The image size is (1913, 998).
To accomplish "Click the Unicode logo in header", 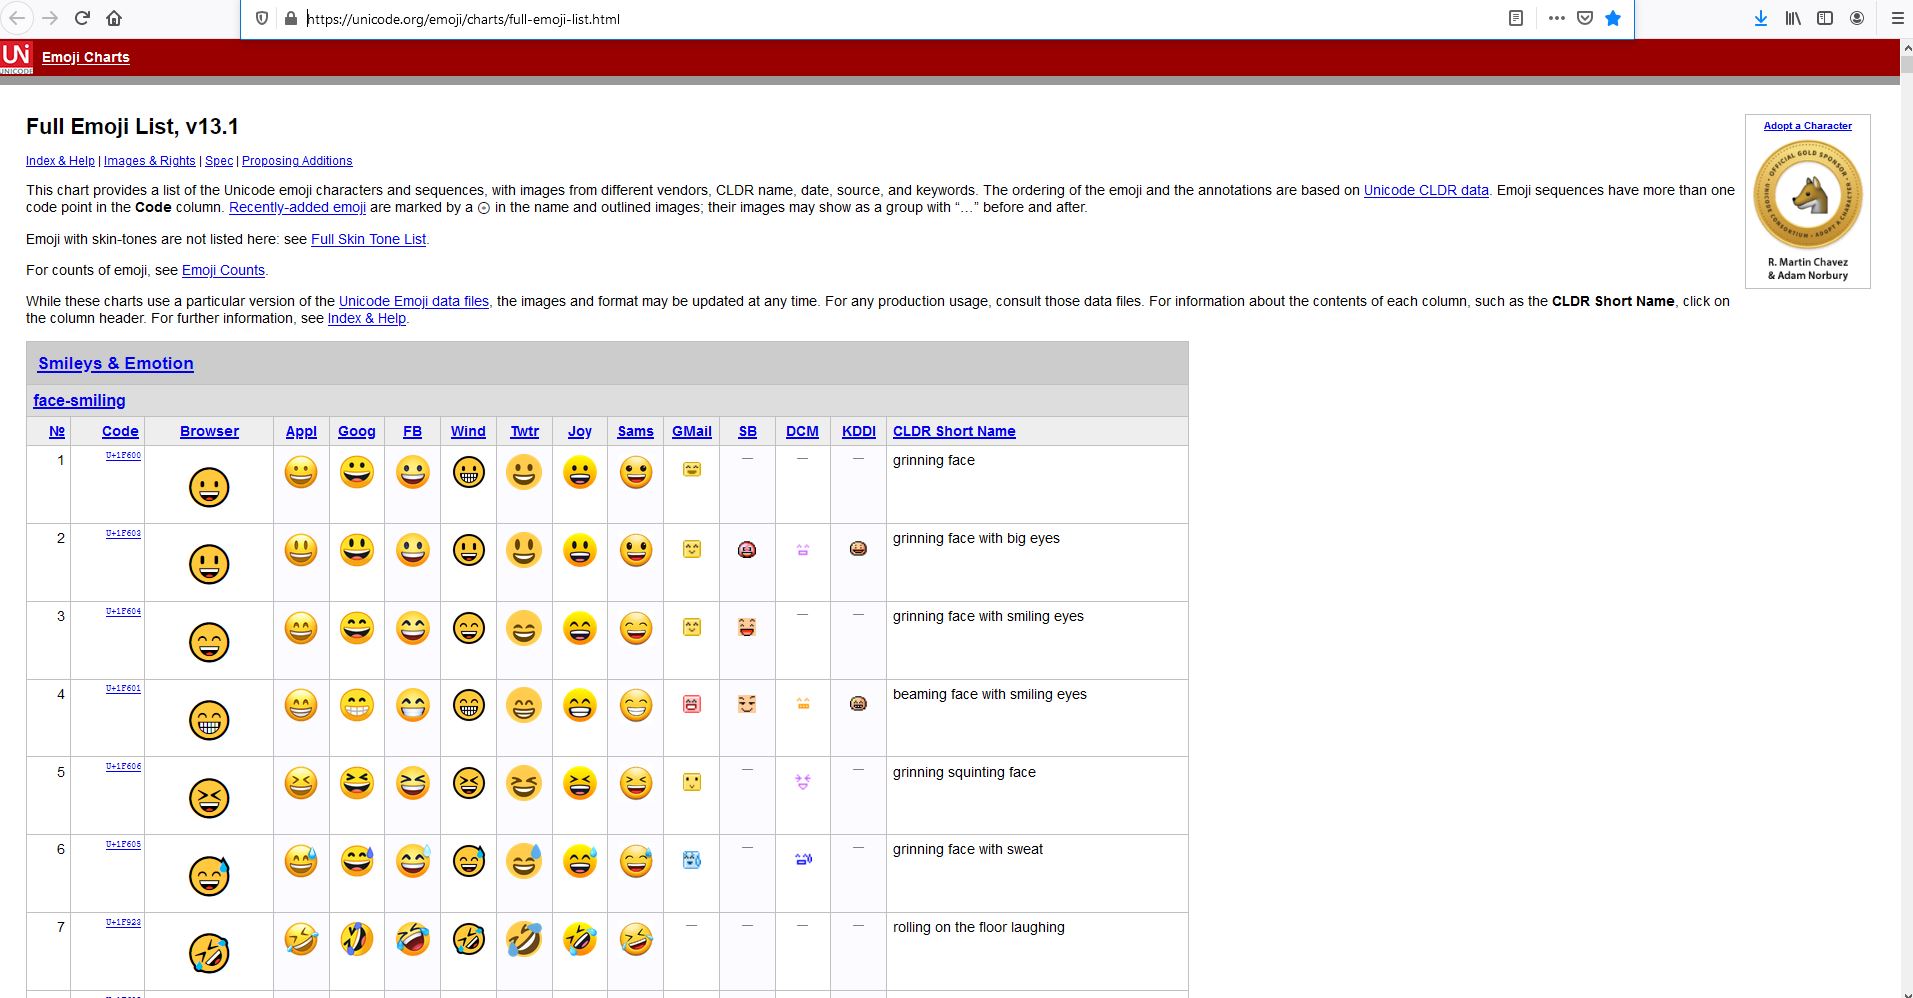I will click(17, 57).
